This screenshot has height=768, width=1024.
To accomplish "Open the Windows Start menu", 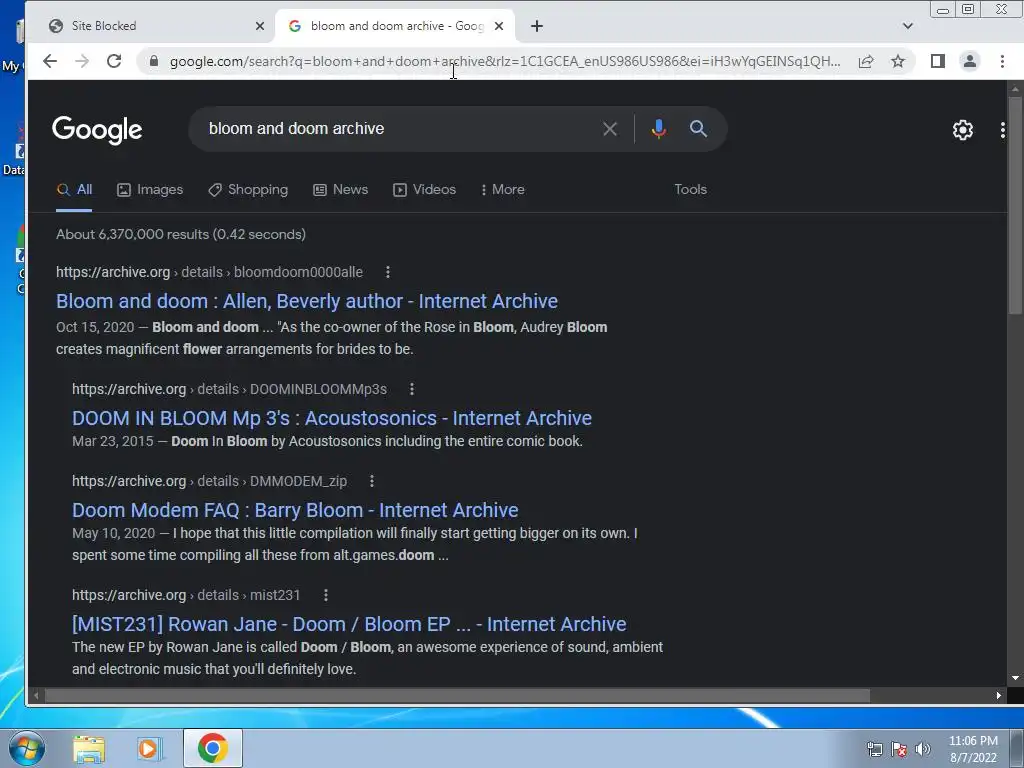I will point(26,748).
